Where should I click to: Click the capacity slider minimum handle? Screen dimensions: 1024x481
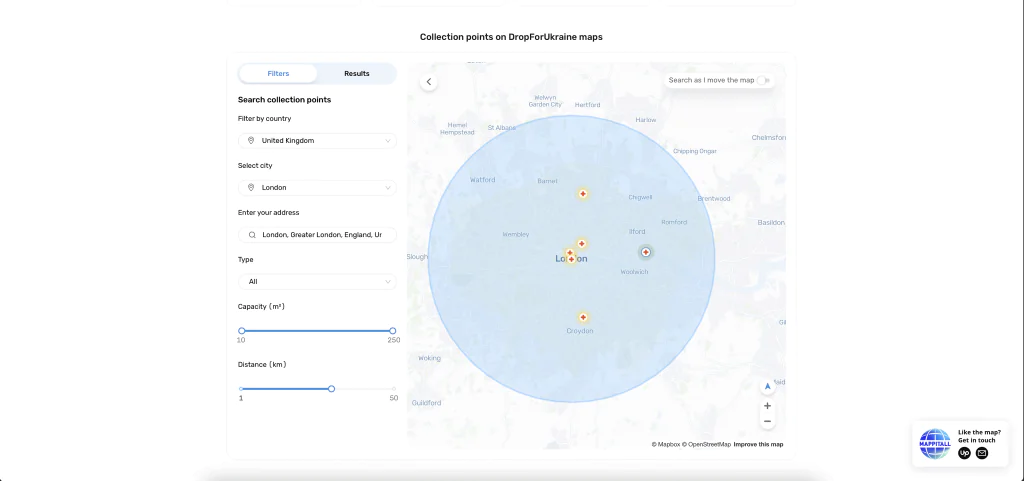[242, 331]
